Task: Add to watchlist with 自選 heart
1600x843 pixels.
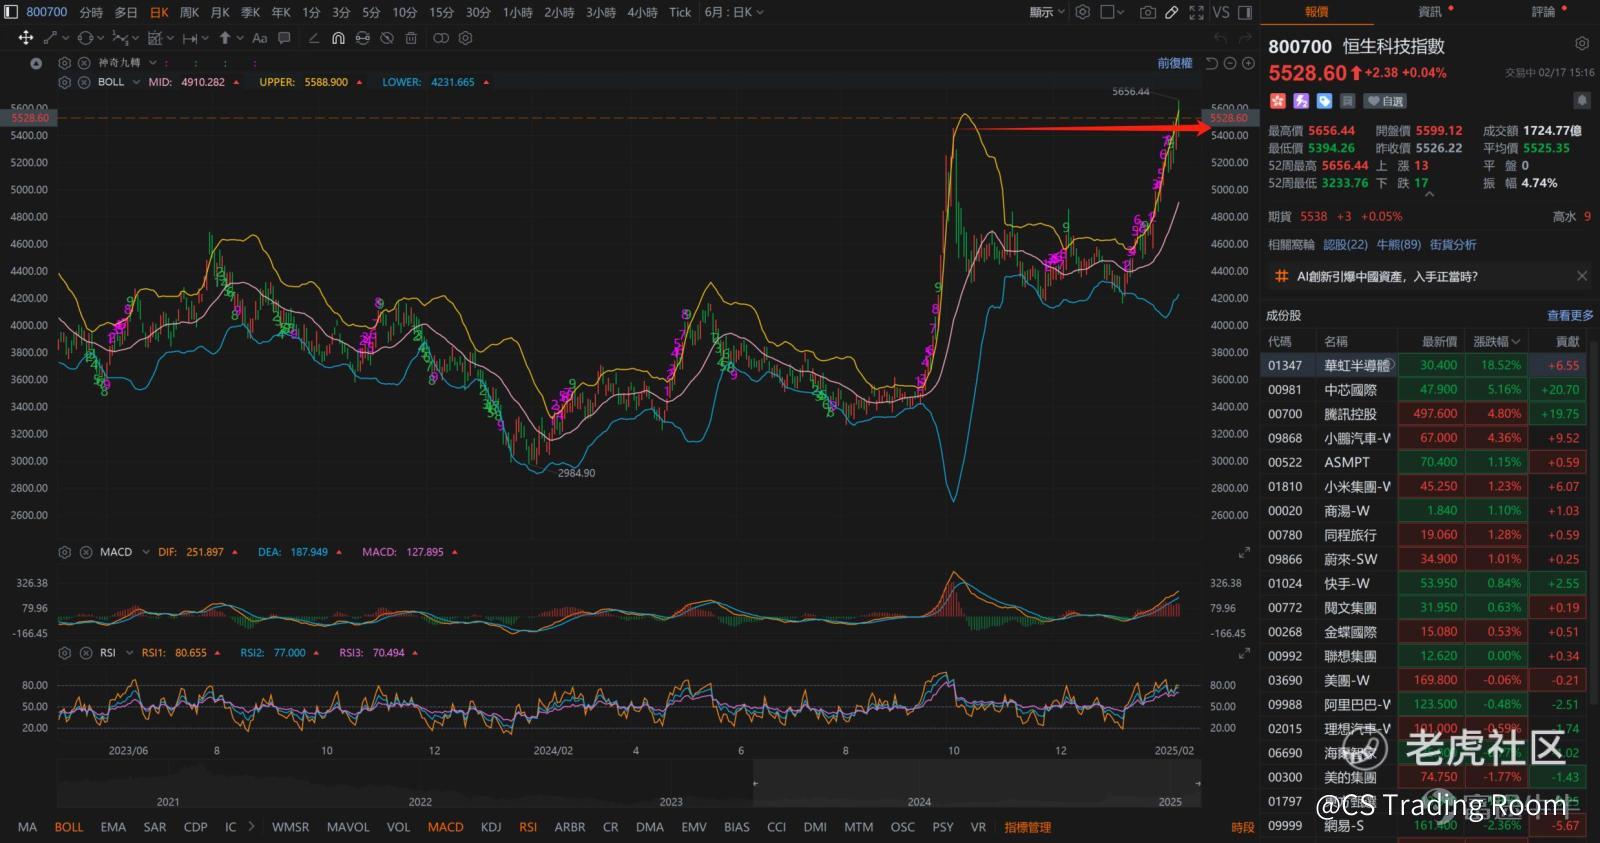Action: coord(1385,101)
